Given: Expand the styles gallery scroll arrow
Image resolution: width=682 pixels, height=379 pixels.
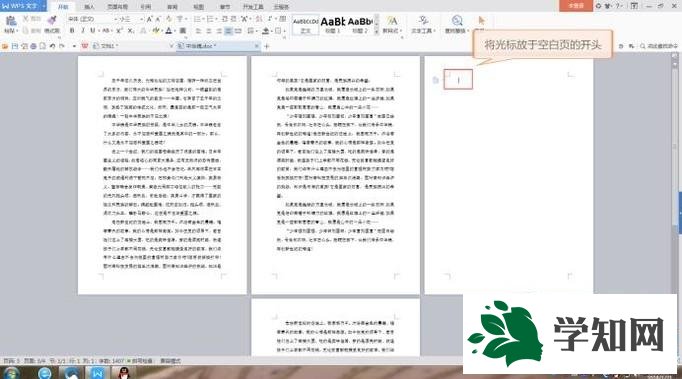Looking at the screenshot, I should [376, 32].
